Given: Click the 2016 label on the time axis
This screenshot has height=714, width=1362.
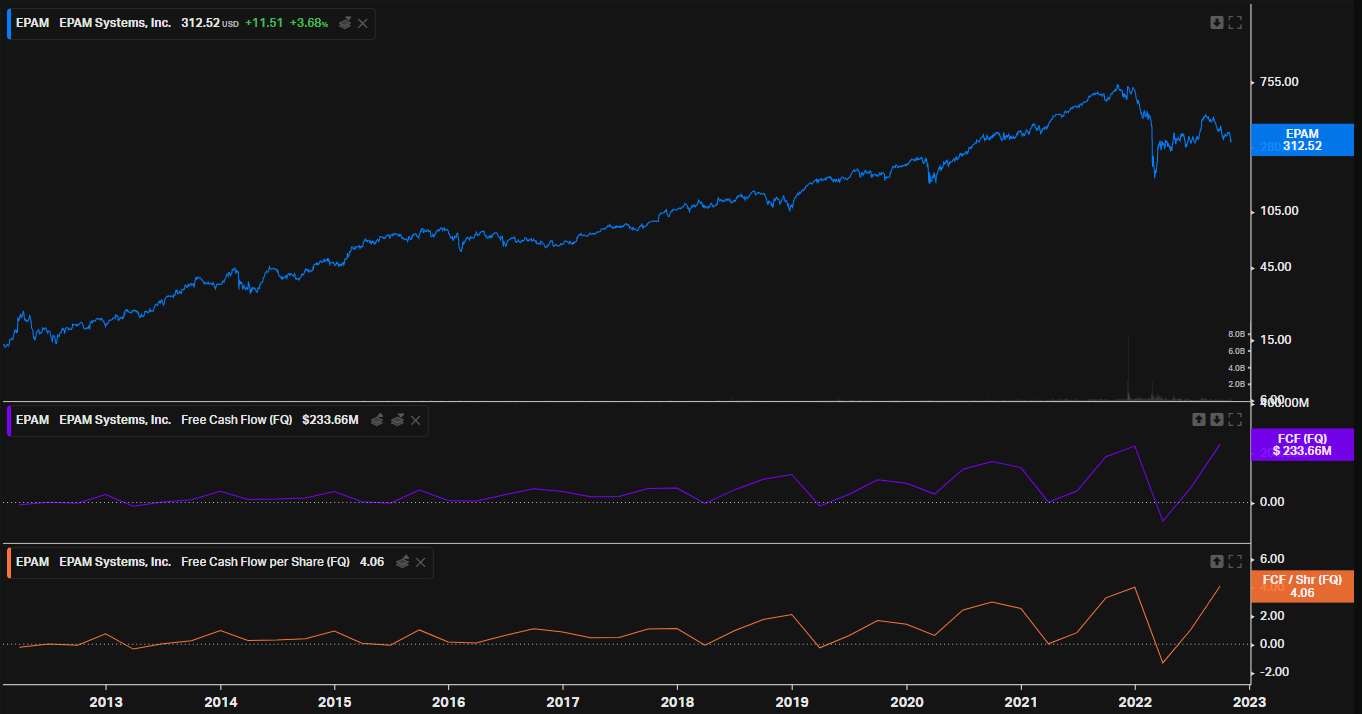Looking at the screenshot, I should coord(449,701).
